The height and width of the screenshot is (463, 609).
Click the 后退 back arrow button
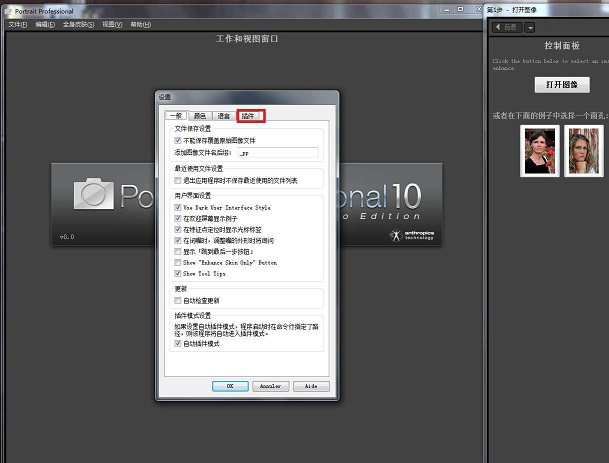pyautogui.click(x=506, y=27)
